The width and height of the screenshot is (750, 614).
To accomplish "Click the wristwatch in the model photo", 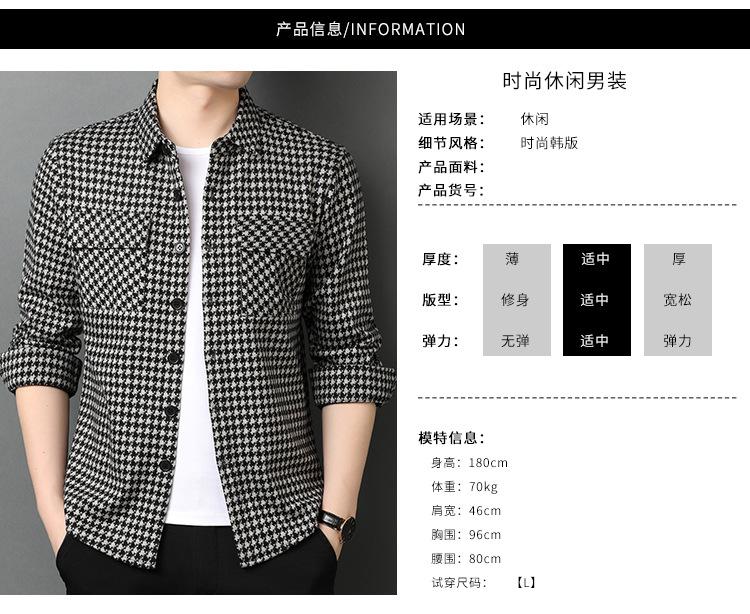I will [338, 522].
